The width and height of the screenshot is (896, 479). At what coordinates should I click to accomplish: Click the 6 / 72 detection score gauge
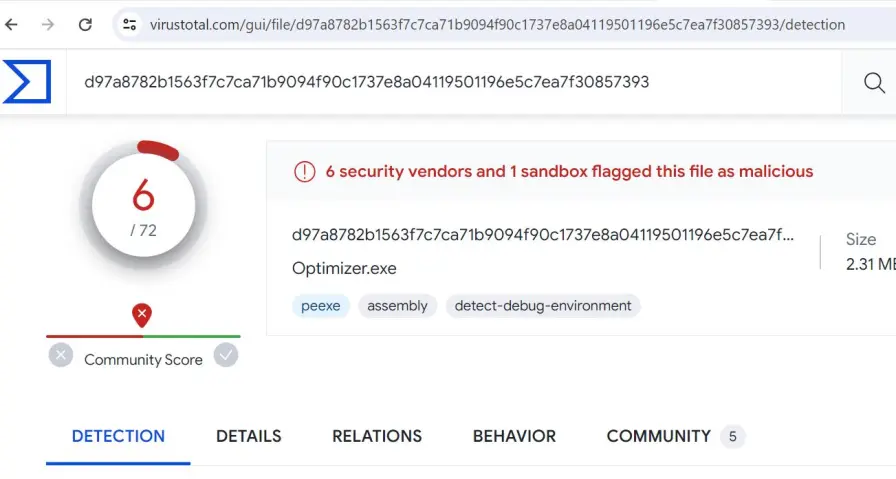click(x=143, y=205)
